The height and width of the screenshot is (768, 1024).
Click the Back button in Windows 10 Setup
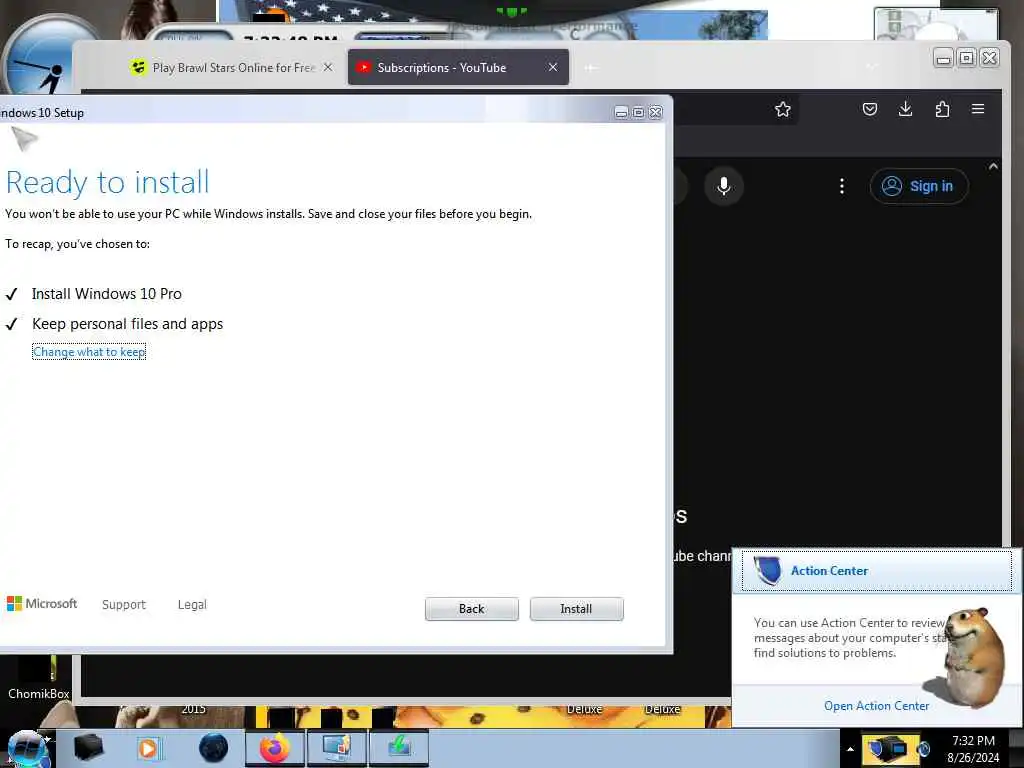(x=472, y=609)
